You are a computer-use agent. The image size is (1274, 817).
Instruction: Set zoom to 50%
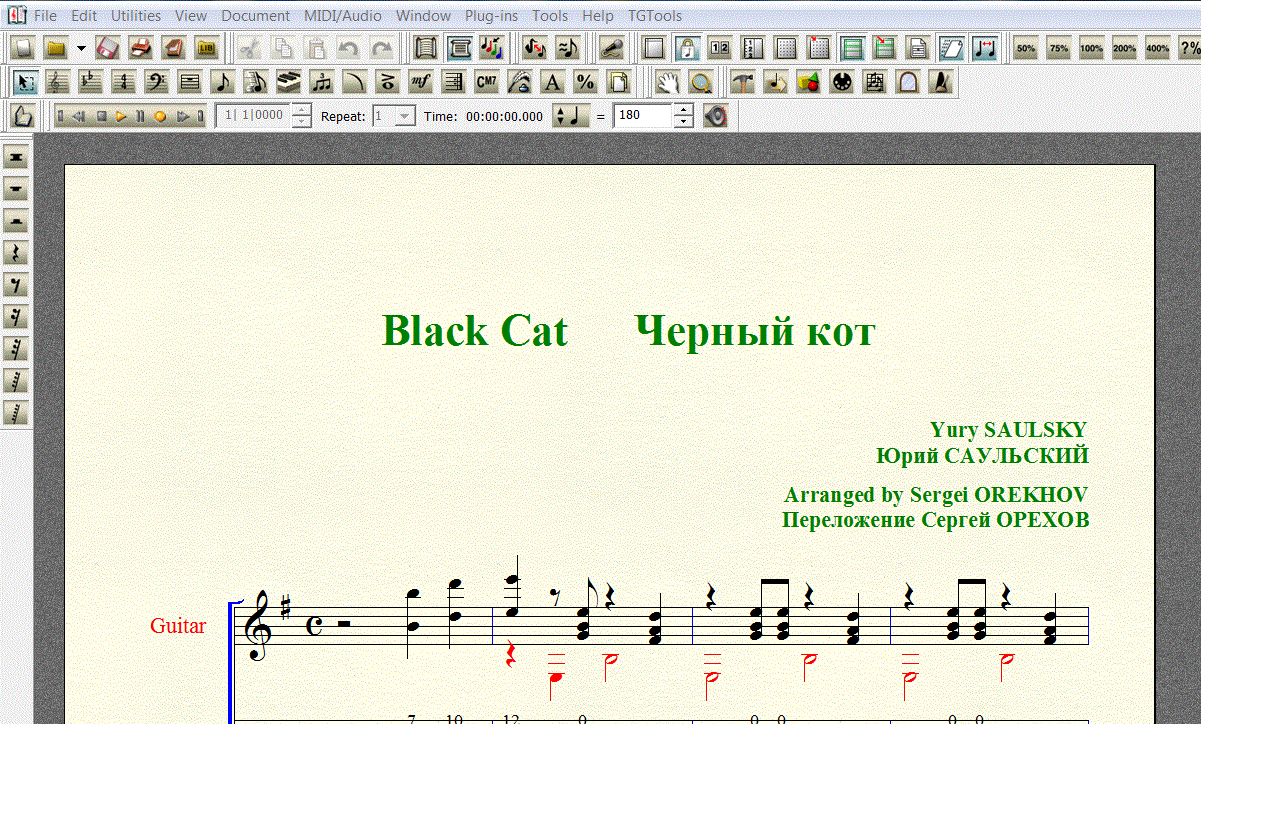(1025, 48)
